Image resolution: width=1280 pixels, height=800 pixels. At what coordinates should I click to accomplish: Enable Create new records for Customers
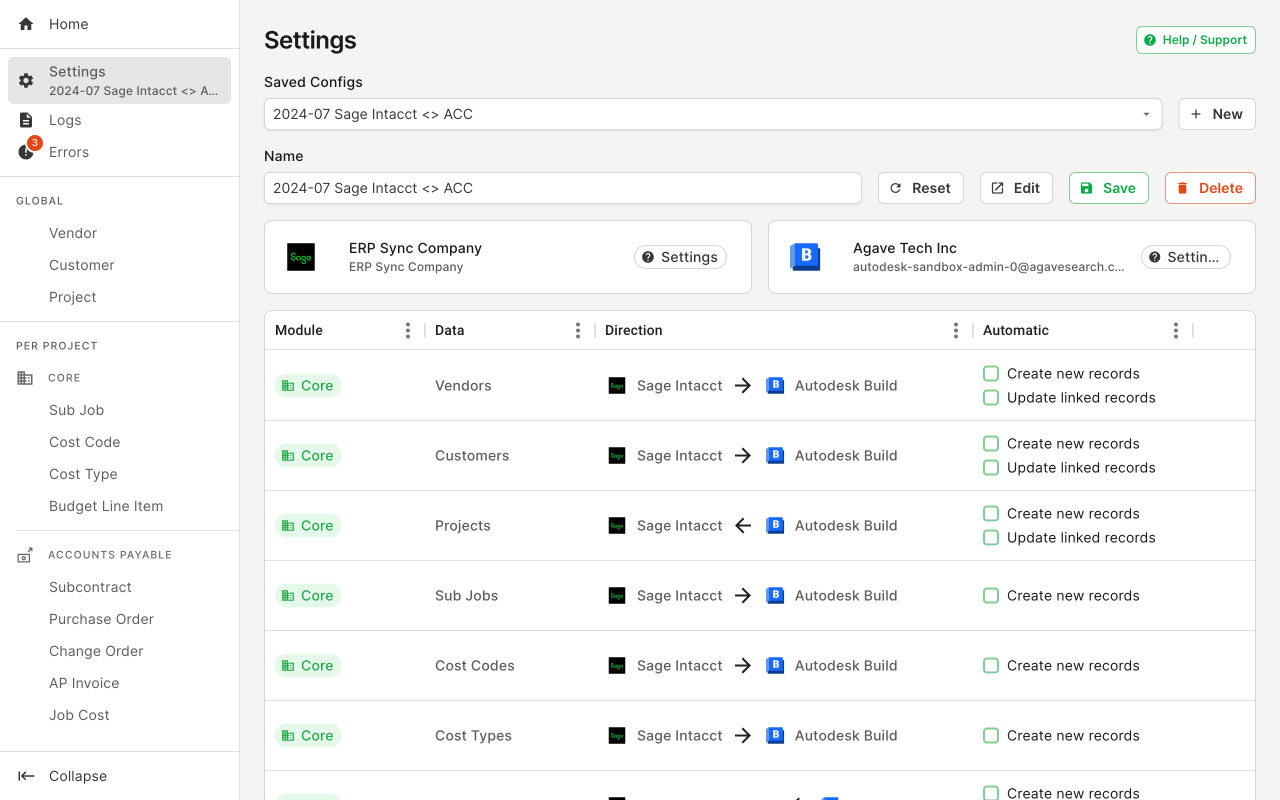[x=991, y=443]
